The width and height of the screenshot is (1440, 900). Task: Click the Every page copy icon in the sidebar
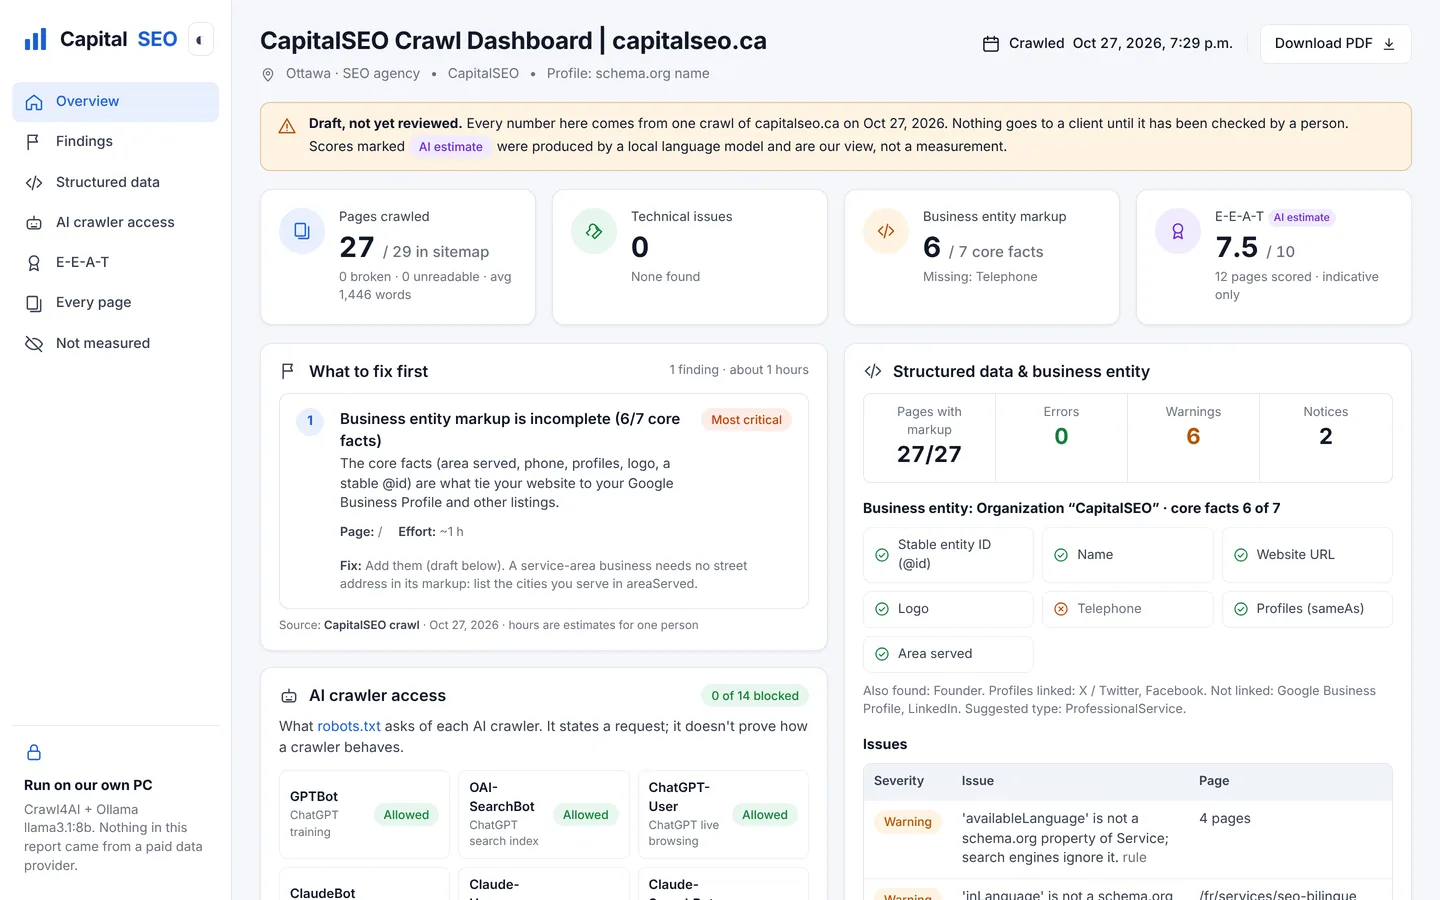34,303
